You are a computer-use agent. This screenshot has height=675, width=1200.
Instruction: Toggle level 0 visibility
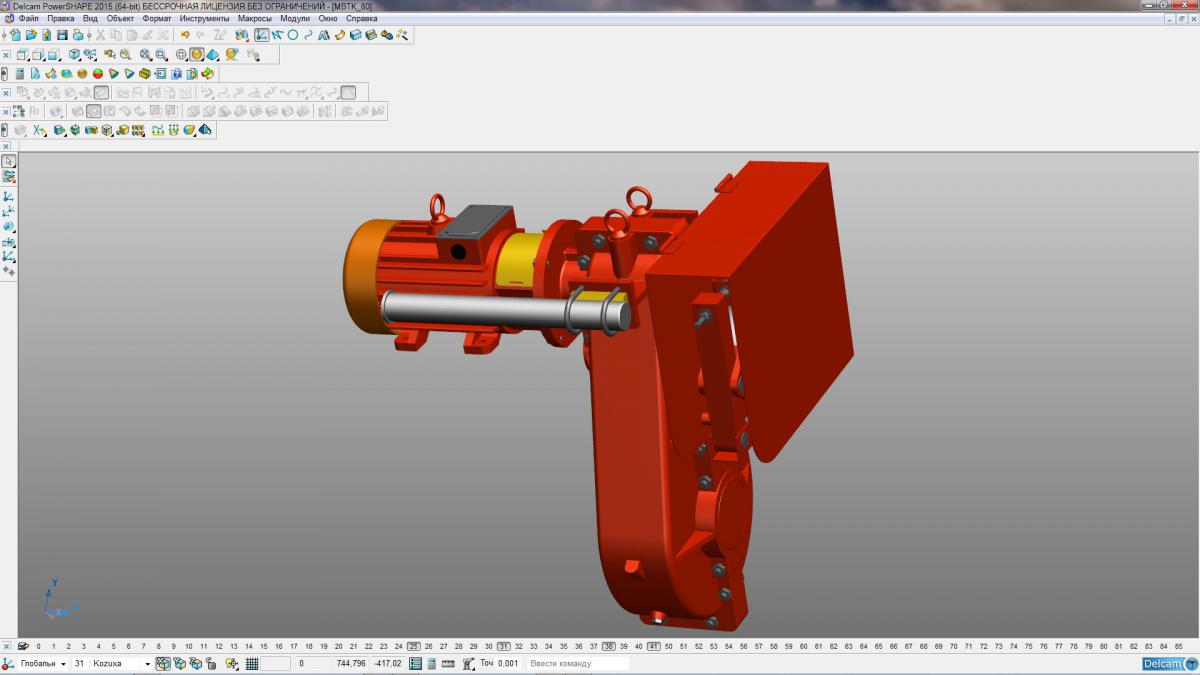click(39, 646)
